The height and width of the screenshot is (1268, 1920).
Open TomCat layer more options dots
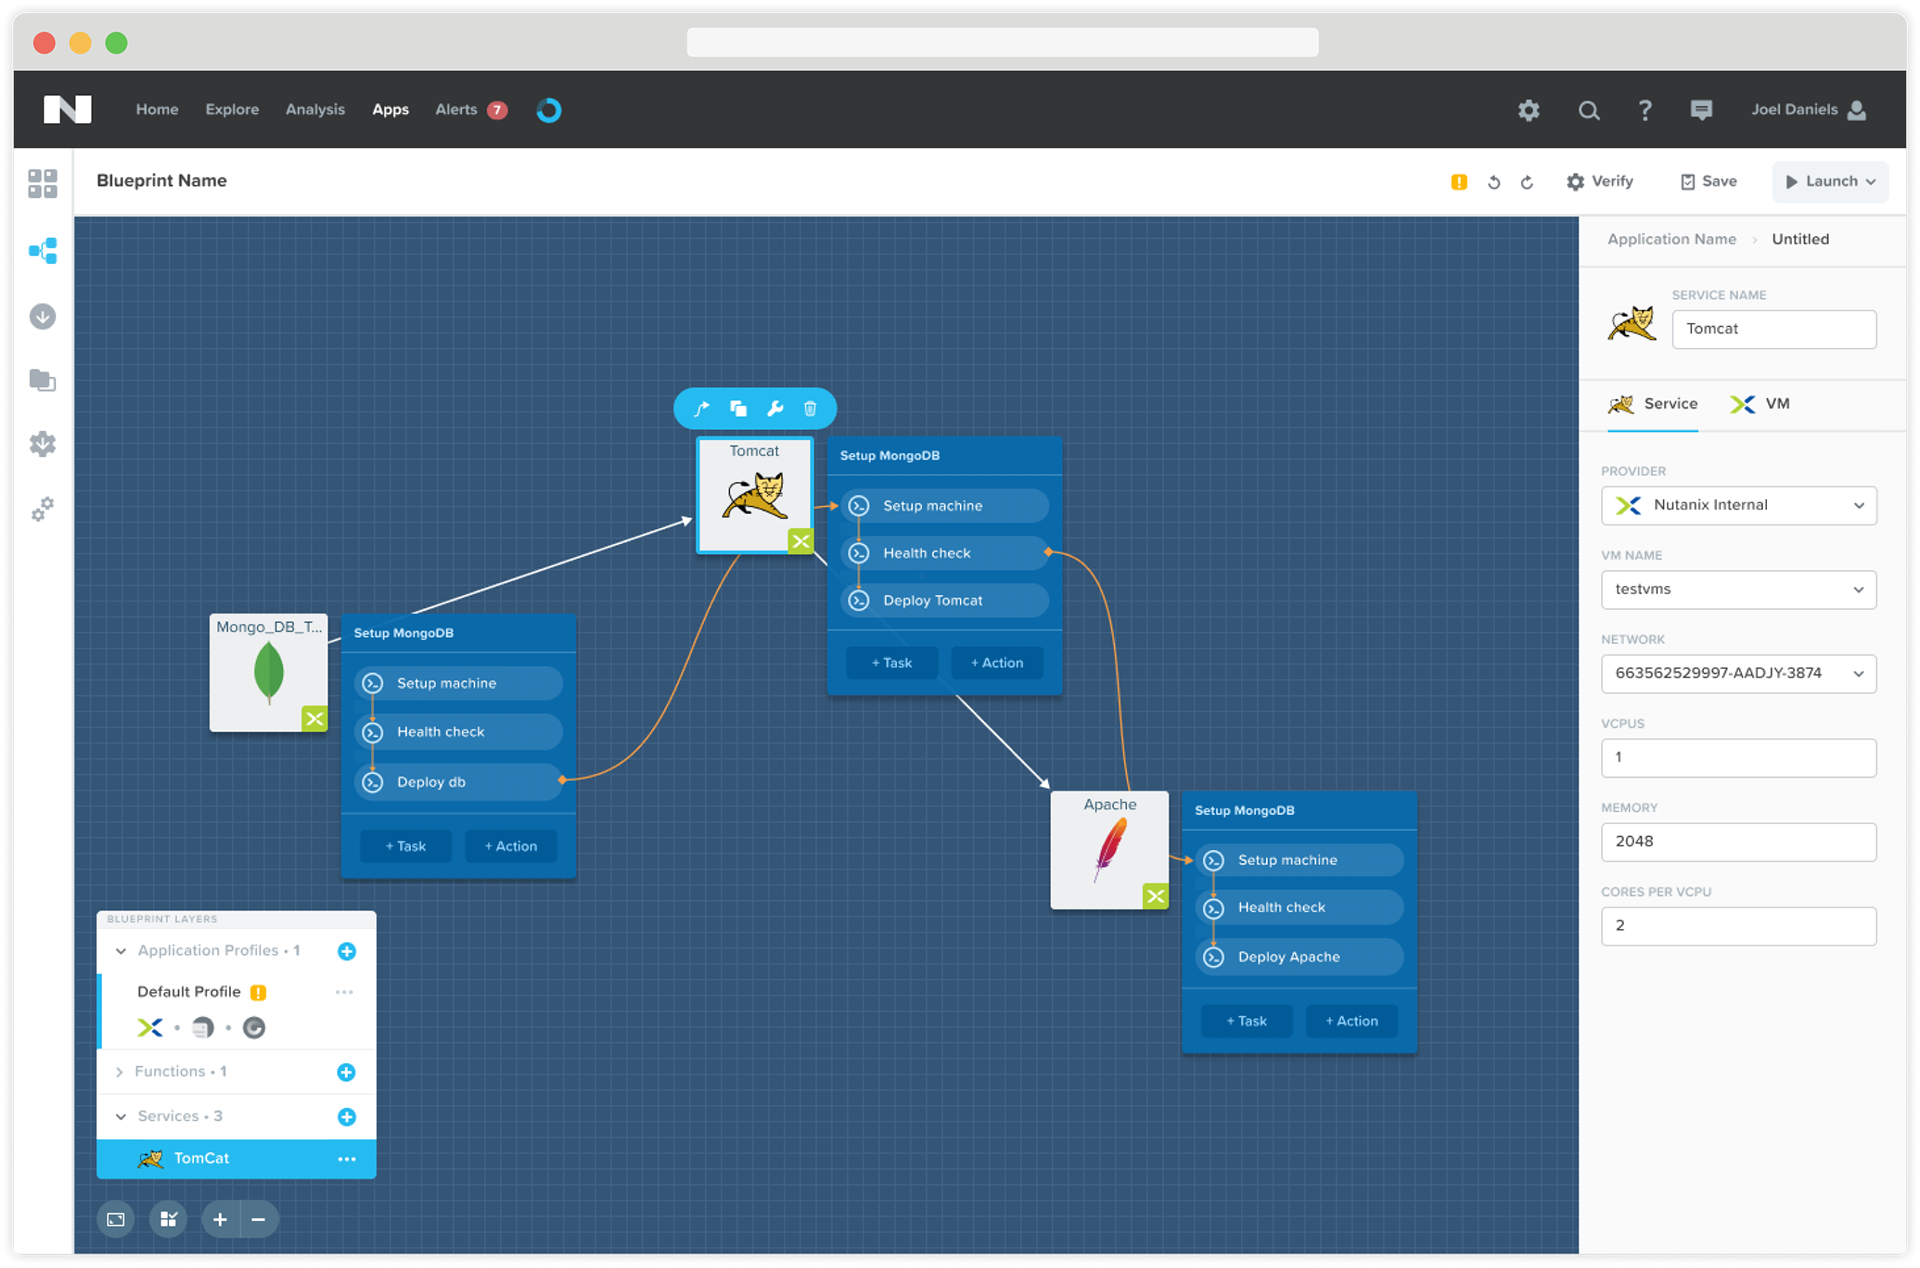[347, 1159]
